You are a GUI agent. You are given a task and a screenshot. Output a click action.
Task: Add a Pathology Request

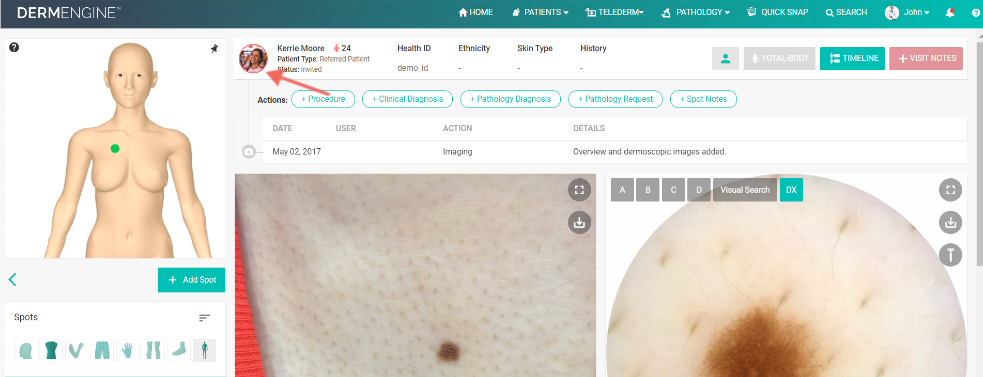click(x=615, y=99)
